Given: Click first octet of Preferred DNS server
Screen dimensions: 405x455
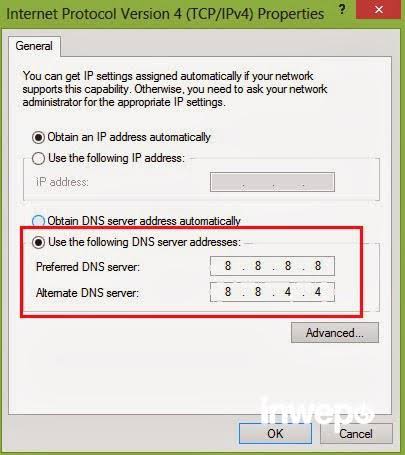Looking at the screenshot, I should point(228,266).
